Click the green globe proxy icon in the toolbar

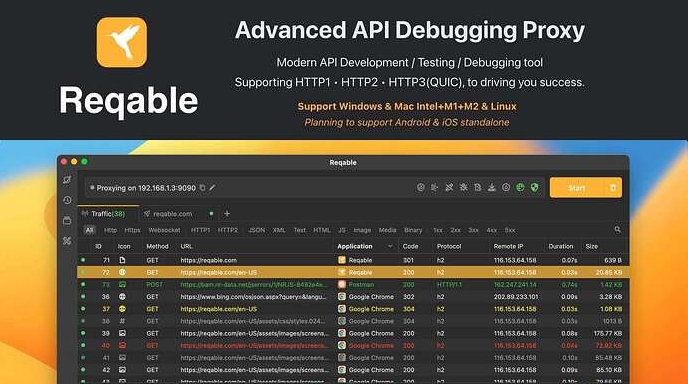point(520,187)
